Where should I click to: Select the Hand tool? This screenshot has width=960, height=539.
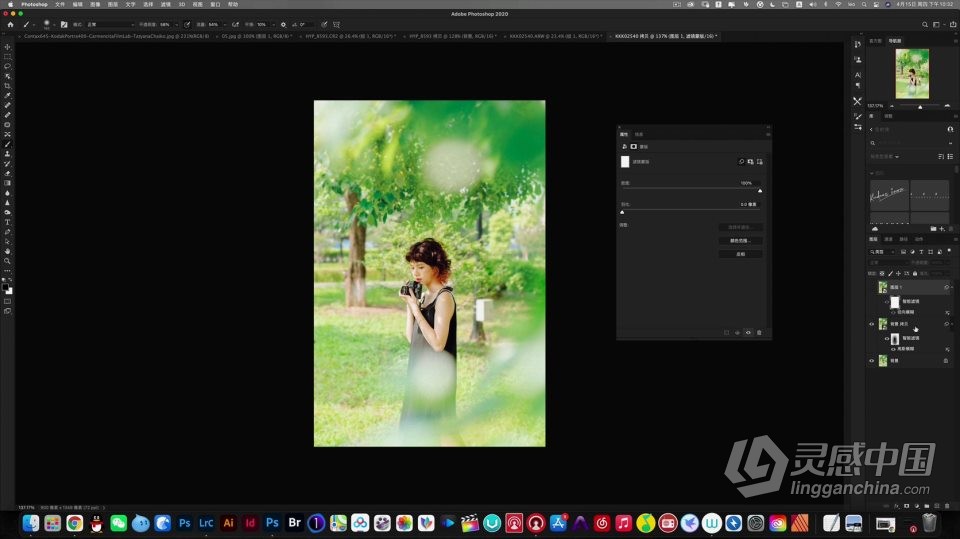(x=7, y=251)
